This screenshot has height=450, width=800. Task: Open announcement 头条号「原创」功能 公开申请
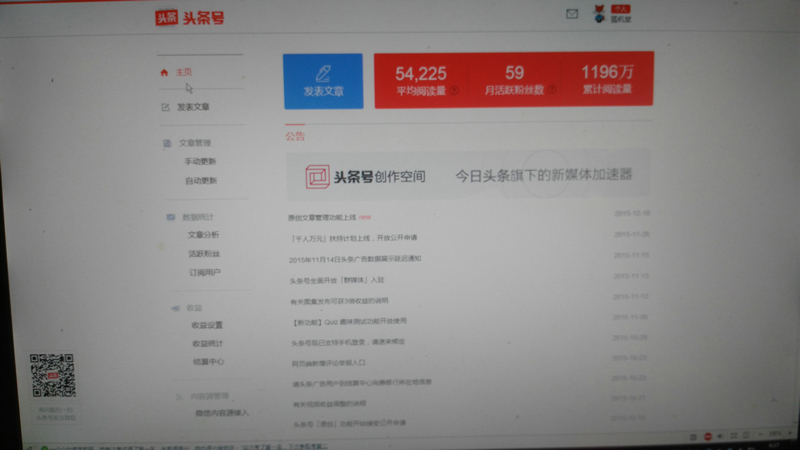(x=349, y=423)
